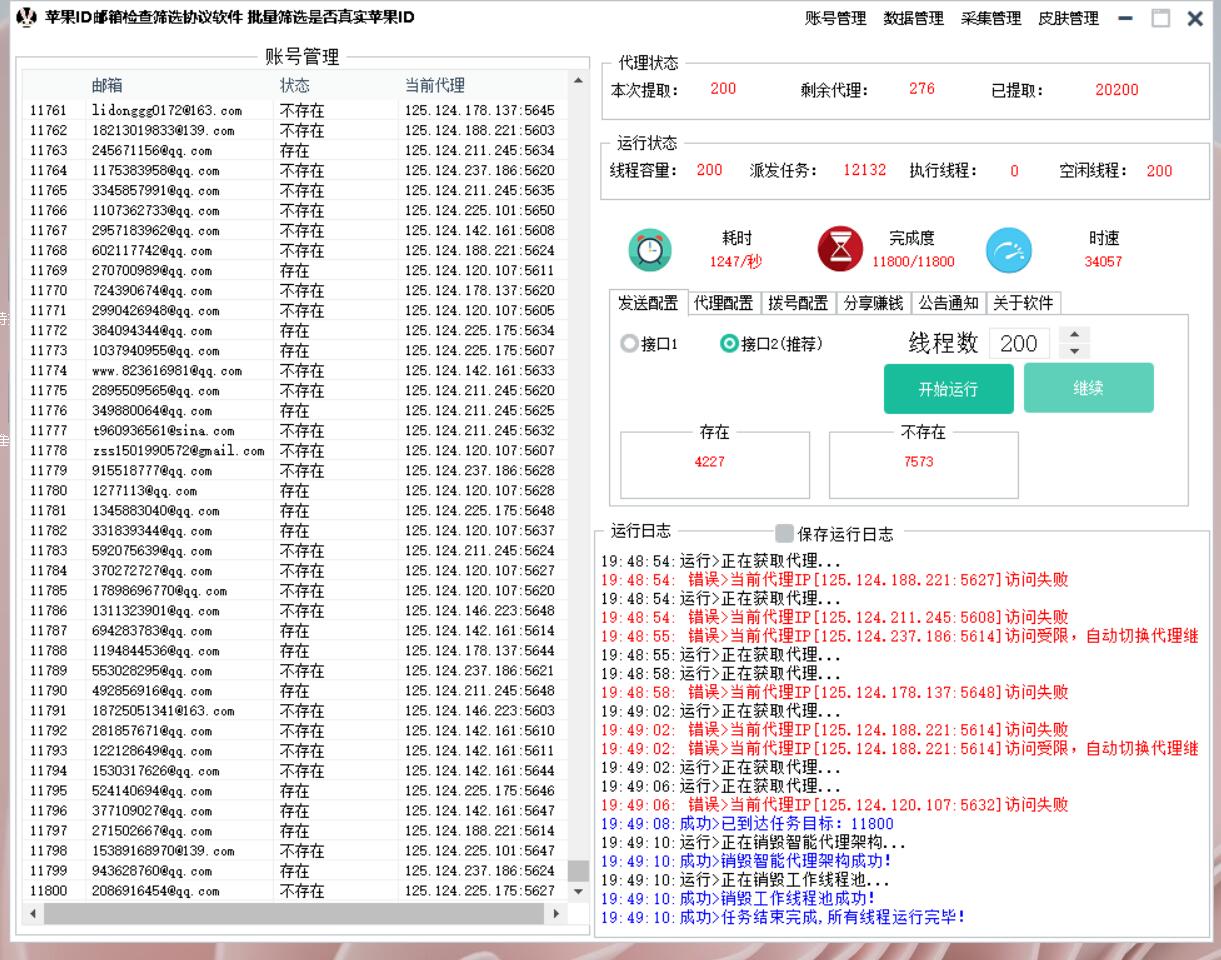This screenshot has width=1221, height=960.
Task: Enable the 保存运行日志 checkbox
Action: pos(785,534)
